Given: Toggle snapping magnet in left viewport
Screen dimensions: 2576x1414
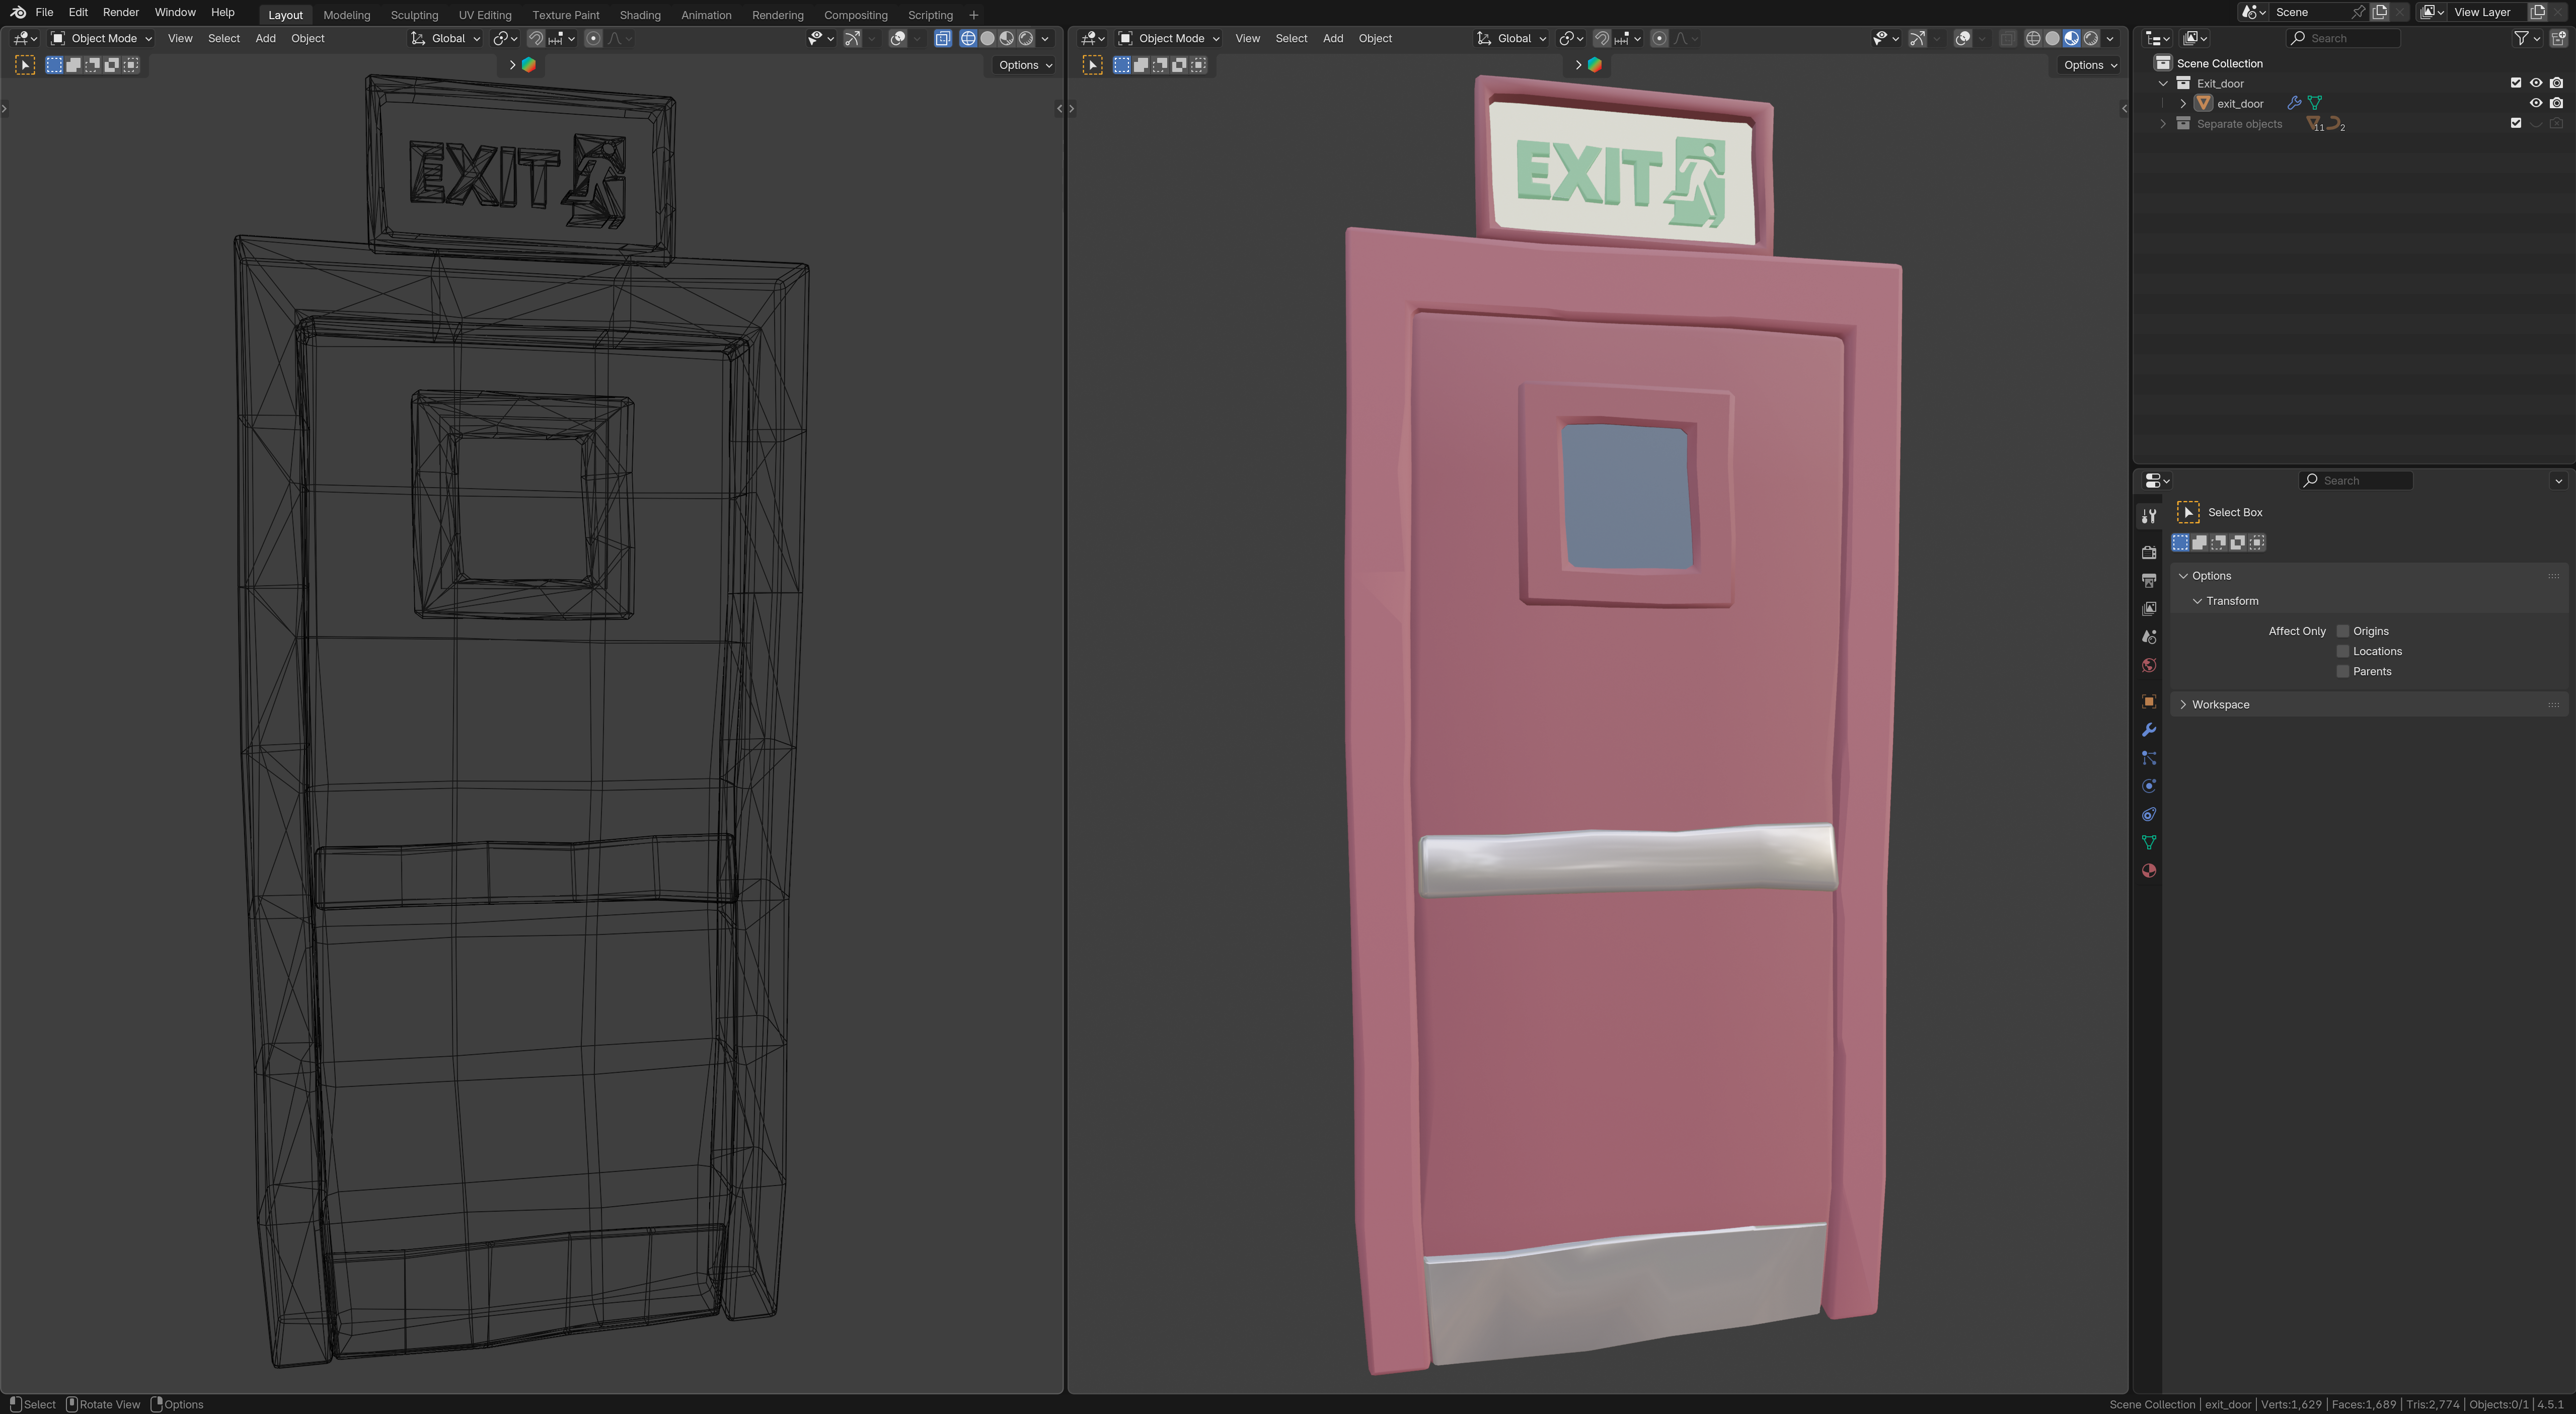Looking at the screenshot, I should (536, 38).
